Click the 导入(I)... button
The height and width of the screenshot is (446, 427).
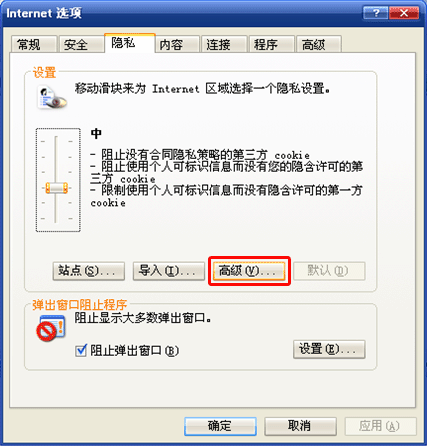point(169,271)
